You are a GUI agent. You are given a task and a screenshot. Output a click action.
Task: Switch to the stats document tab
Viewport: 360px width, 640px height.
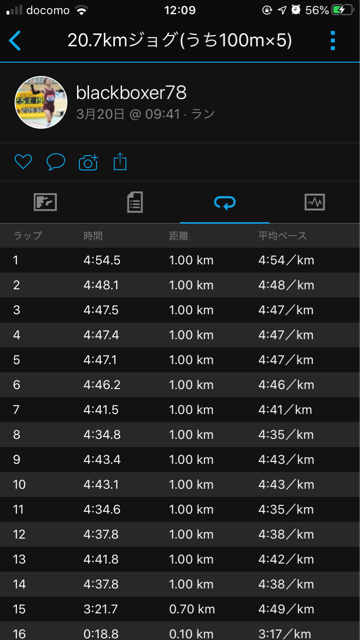[x=135, y=202]
